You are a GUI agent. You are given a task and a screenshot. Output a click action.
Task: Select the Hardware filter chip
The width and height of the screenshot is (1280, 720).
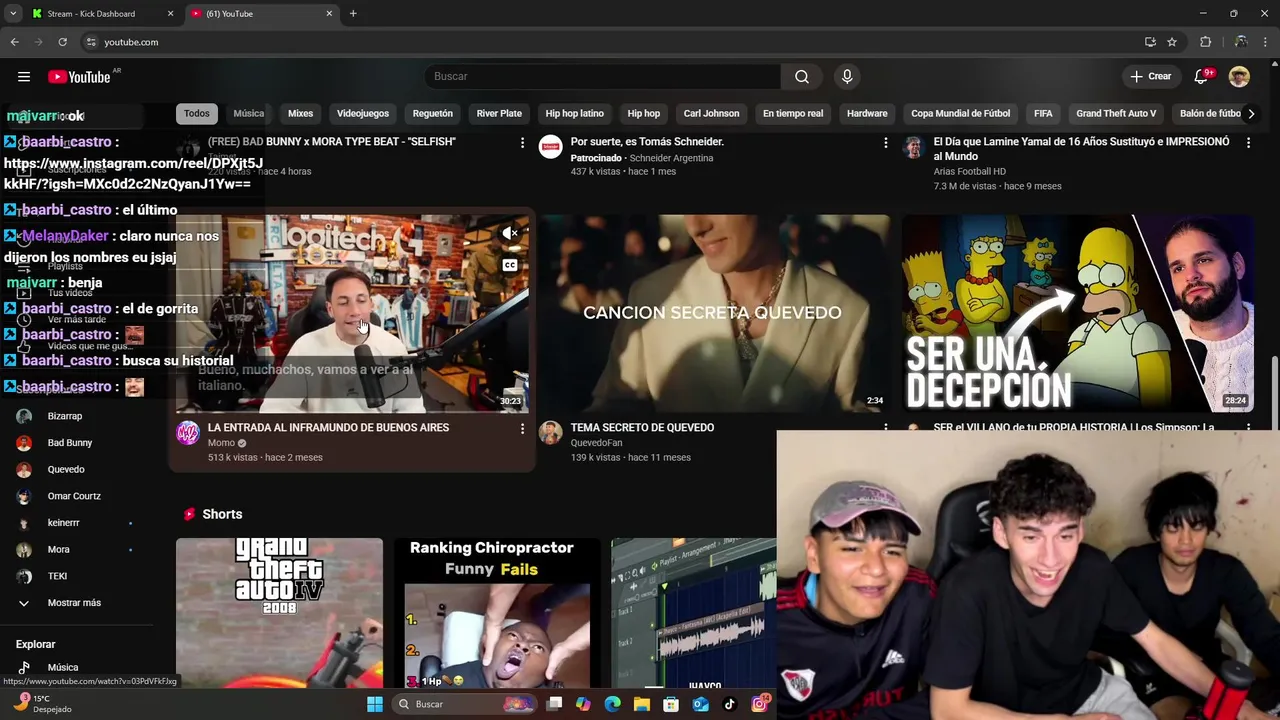(867, 113)
